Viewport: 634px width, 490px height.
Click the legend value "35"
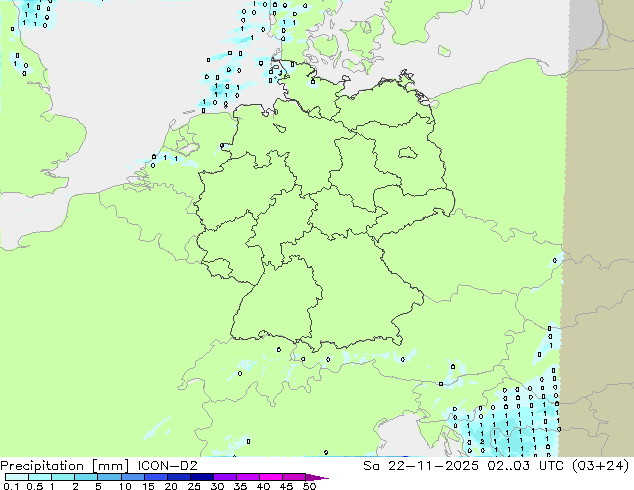[x=240, y=486]
